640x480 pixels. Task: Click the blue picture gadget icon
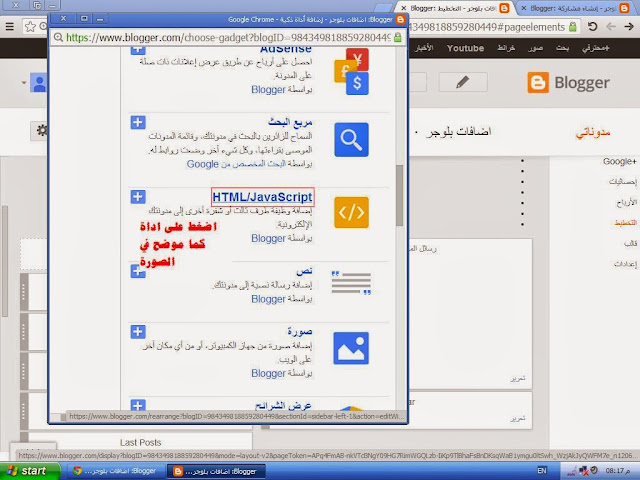(351, 348)
